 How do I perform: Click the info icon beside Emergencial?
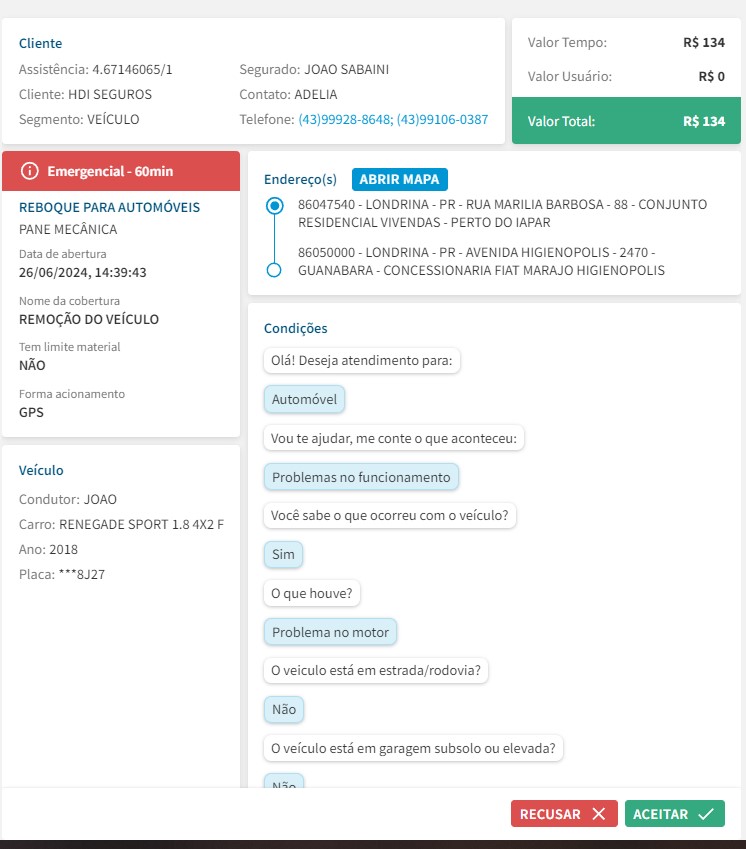(29, 171)
